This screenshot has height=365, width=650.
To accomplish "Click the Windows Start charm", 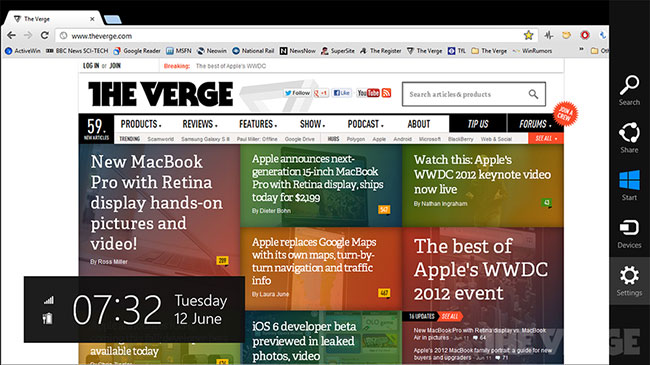I will (629, 185).
